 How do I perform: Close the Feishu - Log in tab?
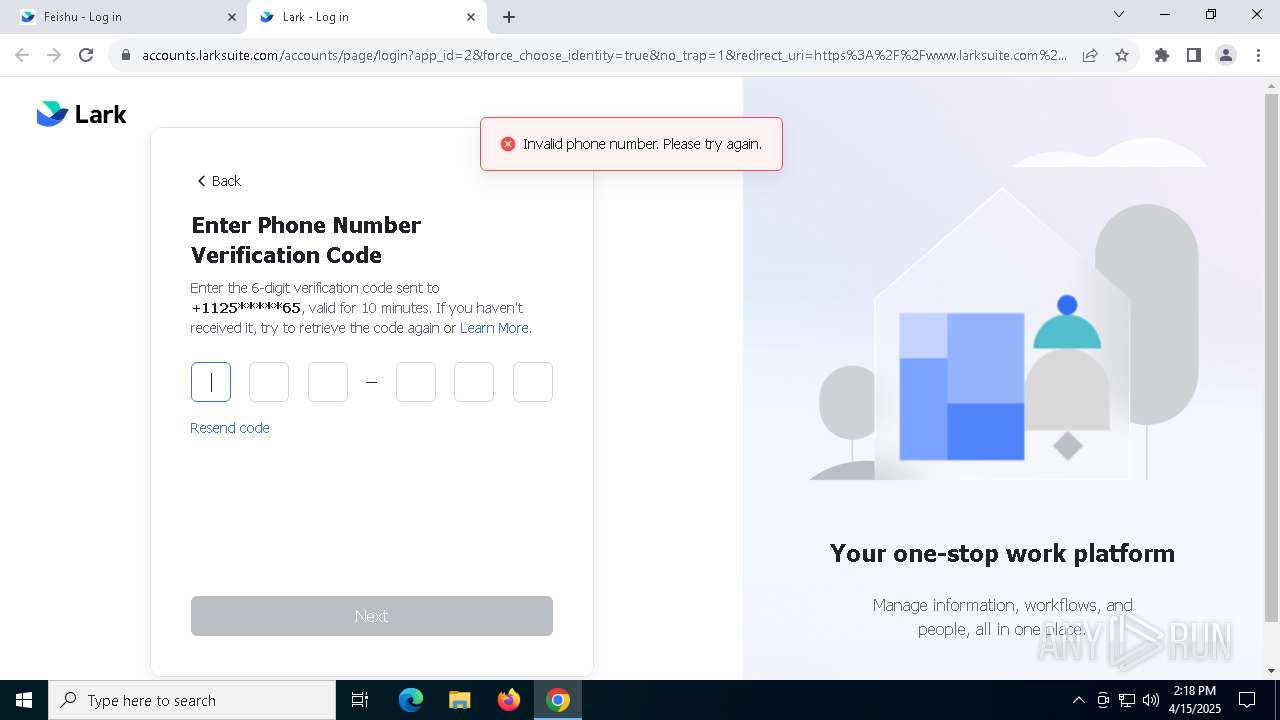(232, 17)
